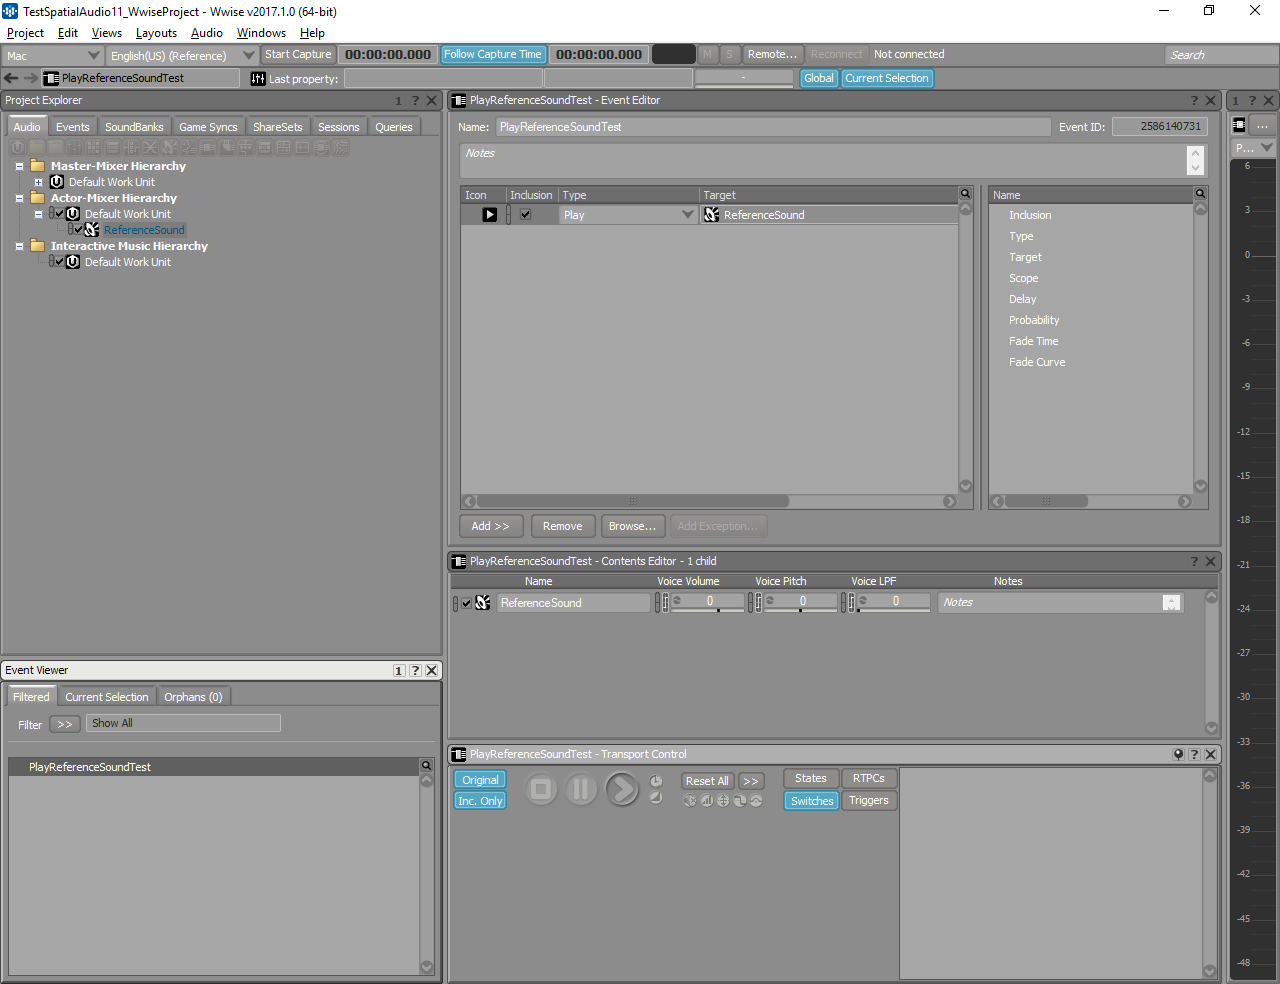This screenshot has height=984, width=1280.
Task: Click the meter panel icon at top right
Action: [x=1239, y=125]
